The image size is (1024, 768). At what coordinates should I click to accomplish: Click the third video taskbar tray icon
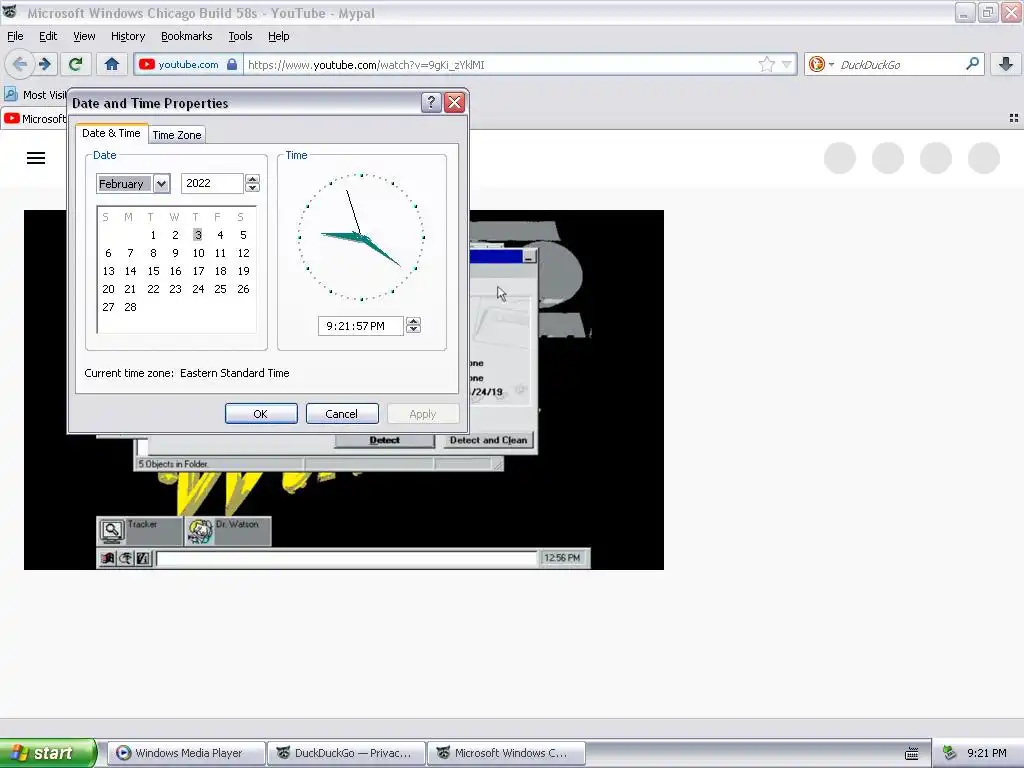click(x=143, y=558)
